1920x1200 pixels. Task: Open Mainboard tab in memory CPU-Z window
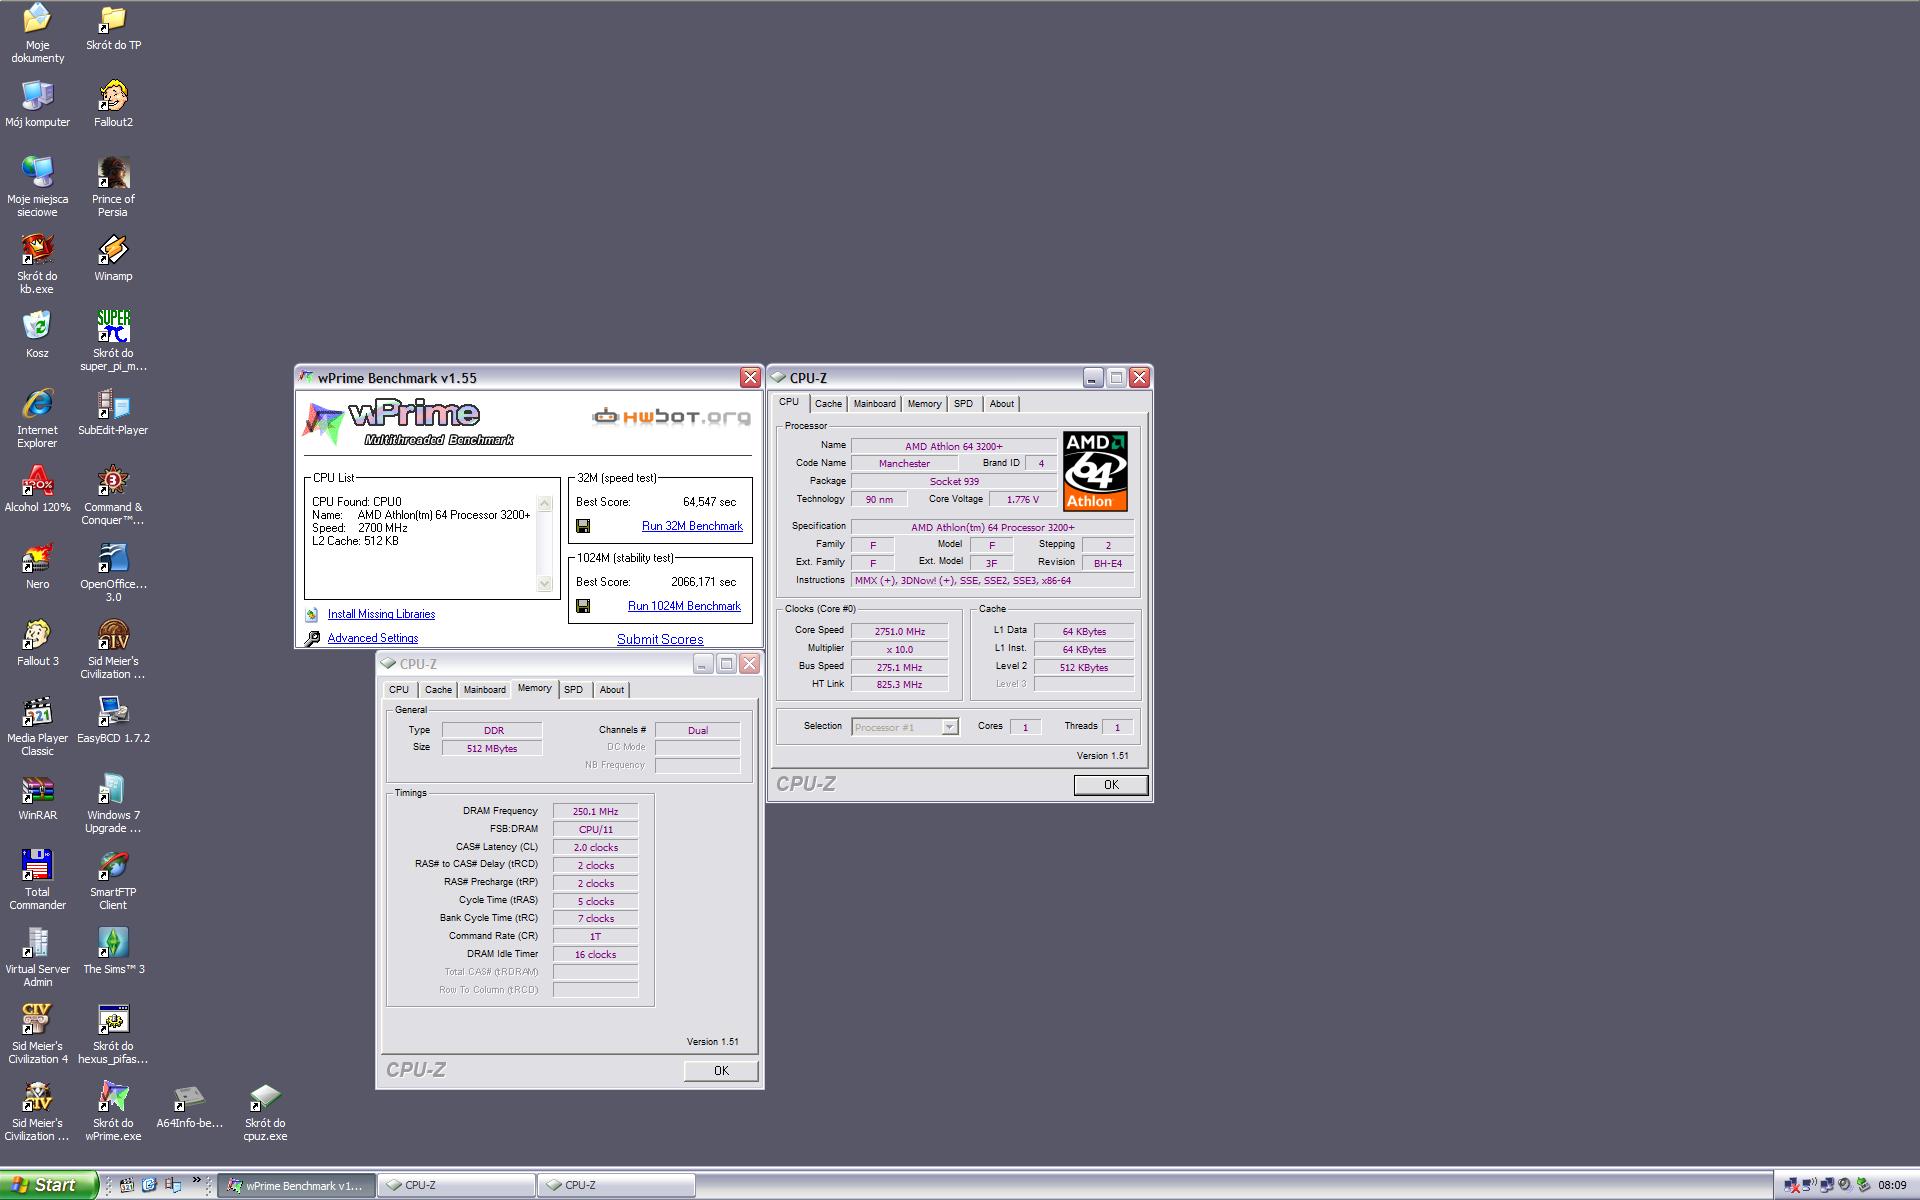pyautogui.click(x=484, y=690)
